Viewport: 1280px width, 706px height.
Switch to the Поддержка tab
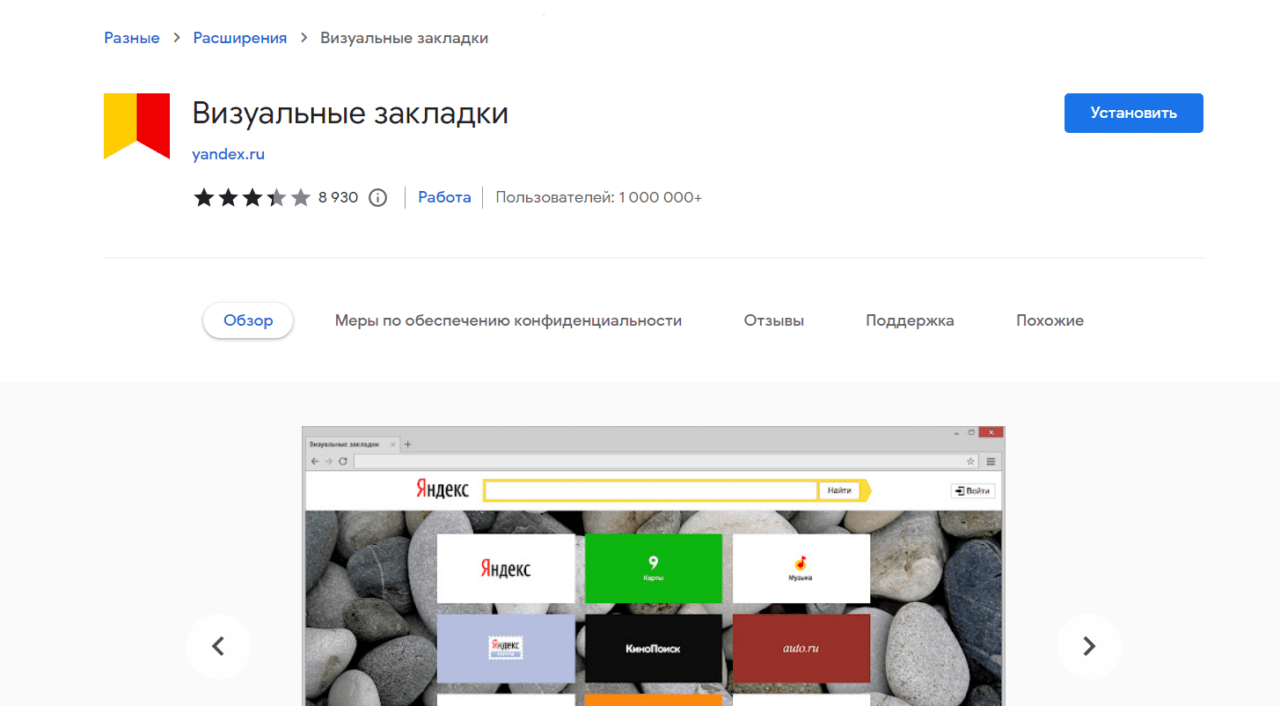pyautogui.click(x=910, y=321)
